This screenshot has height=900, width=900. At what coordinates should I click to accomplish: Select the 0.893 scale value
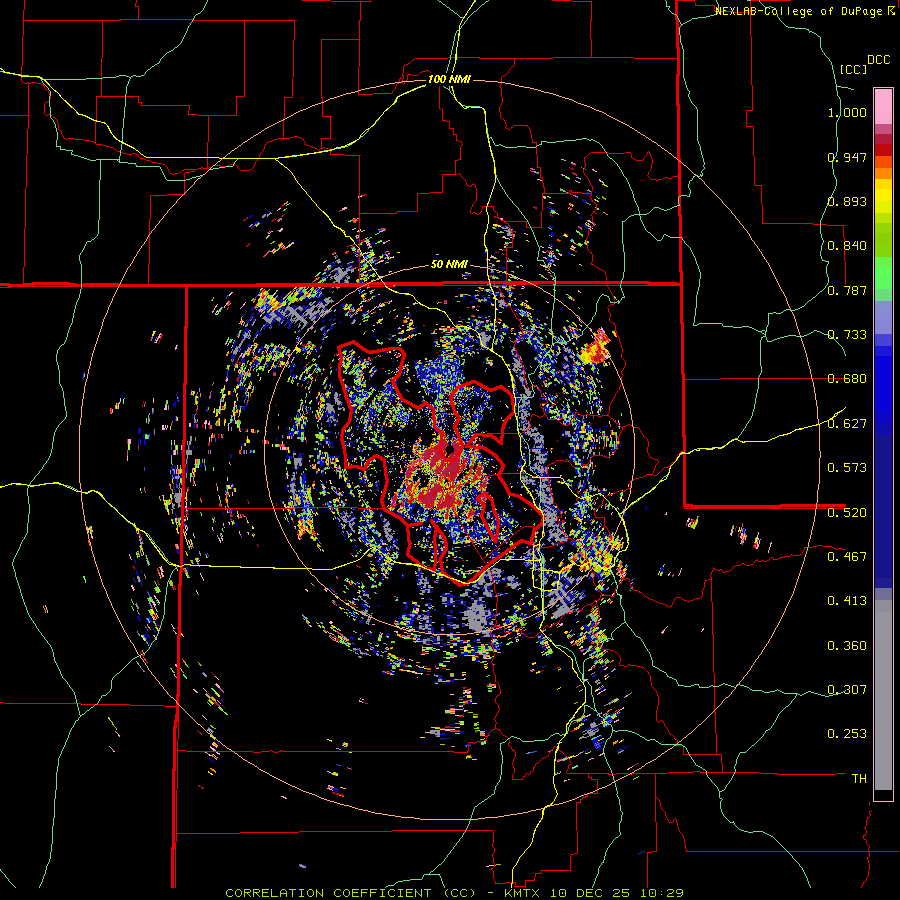coord(847,201)
